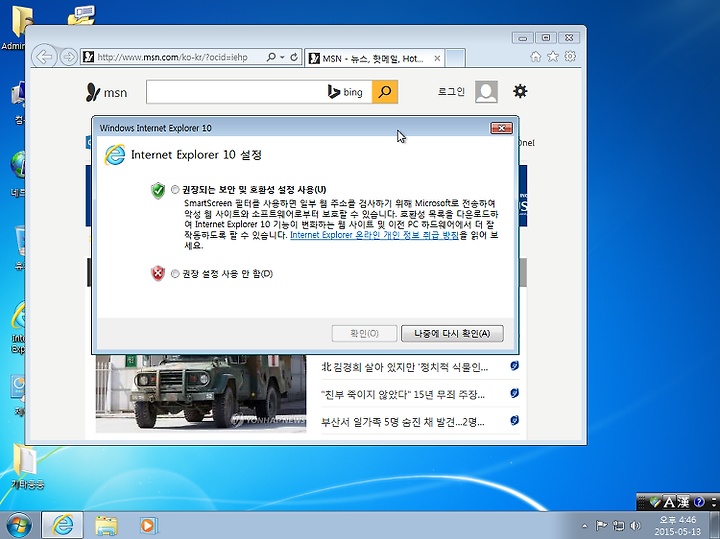The image size is (720, 539).
Task: Click the yellow bing search button
Action: (385, 92)
